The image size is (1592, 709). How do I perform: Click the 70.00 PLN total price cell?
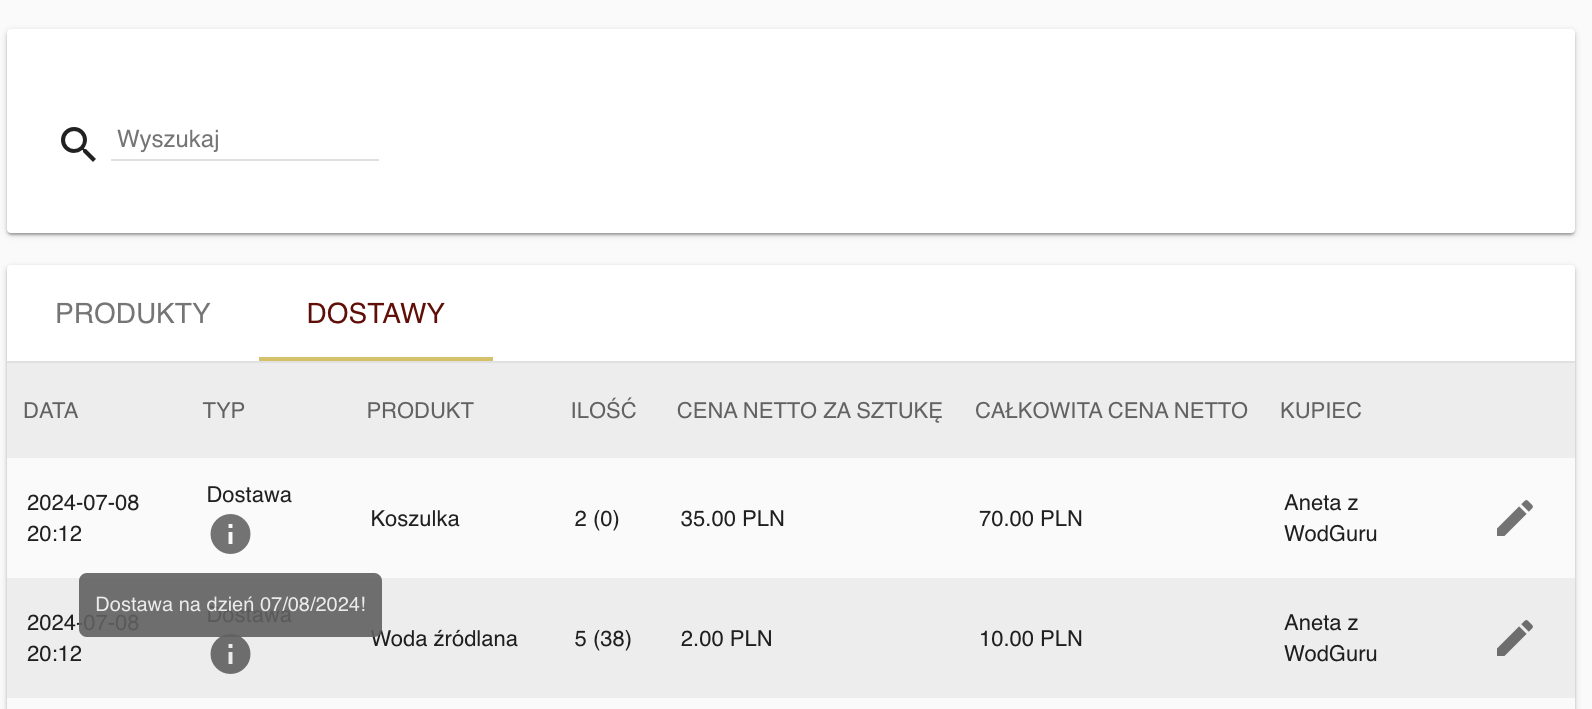pos(1031,518)
